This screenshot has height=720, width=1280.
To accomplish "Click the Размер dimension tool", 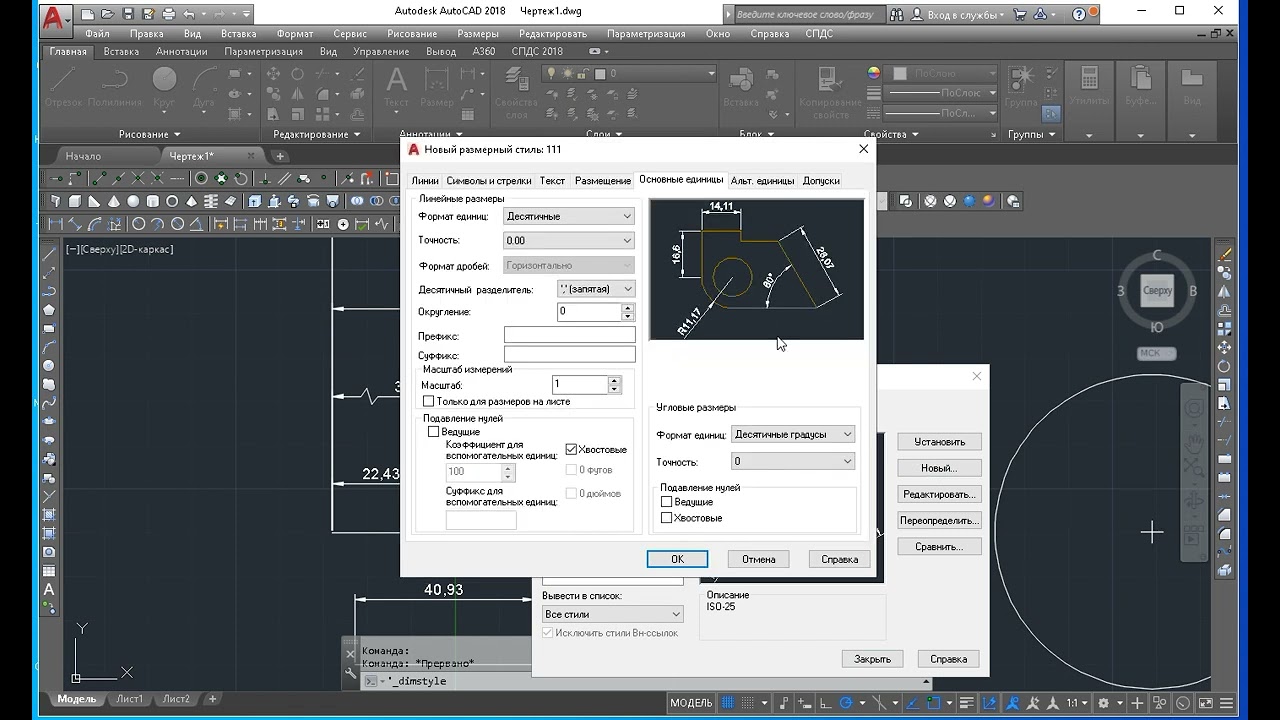I will click(436, 87).
